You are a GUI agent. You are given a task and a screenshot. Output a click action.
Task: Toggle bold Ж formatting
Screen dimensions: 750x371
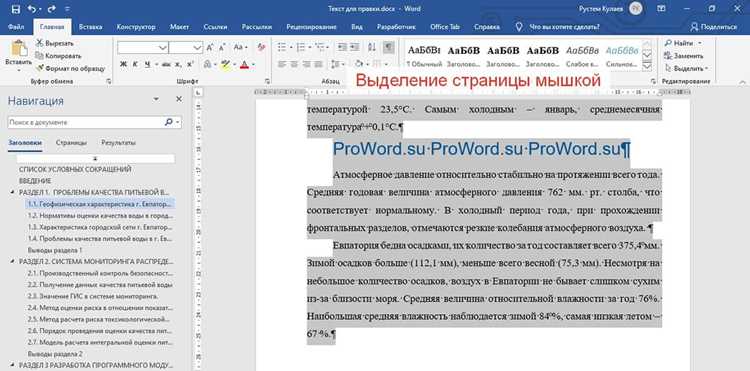click(123, 64)
